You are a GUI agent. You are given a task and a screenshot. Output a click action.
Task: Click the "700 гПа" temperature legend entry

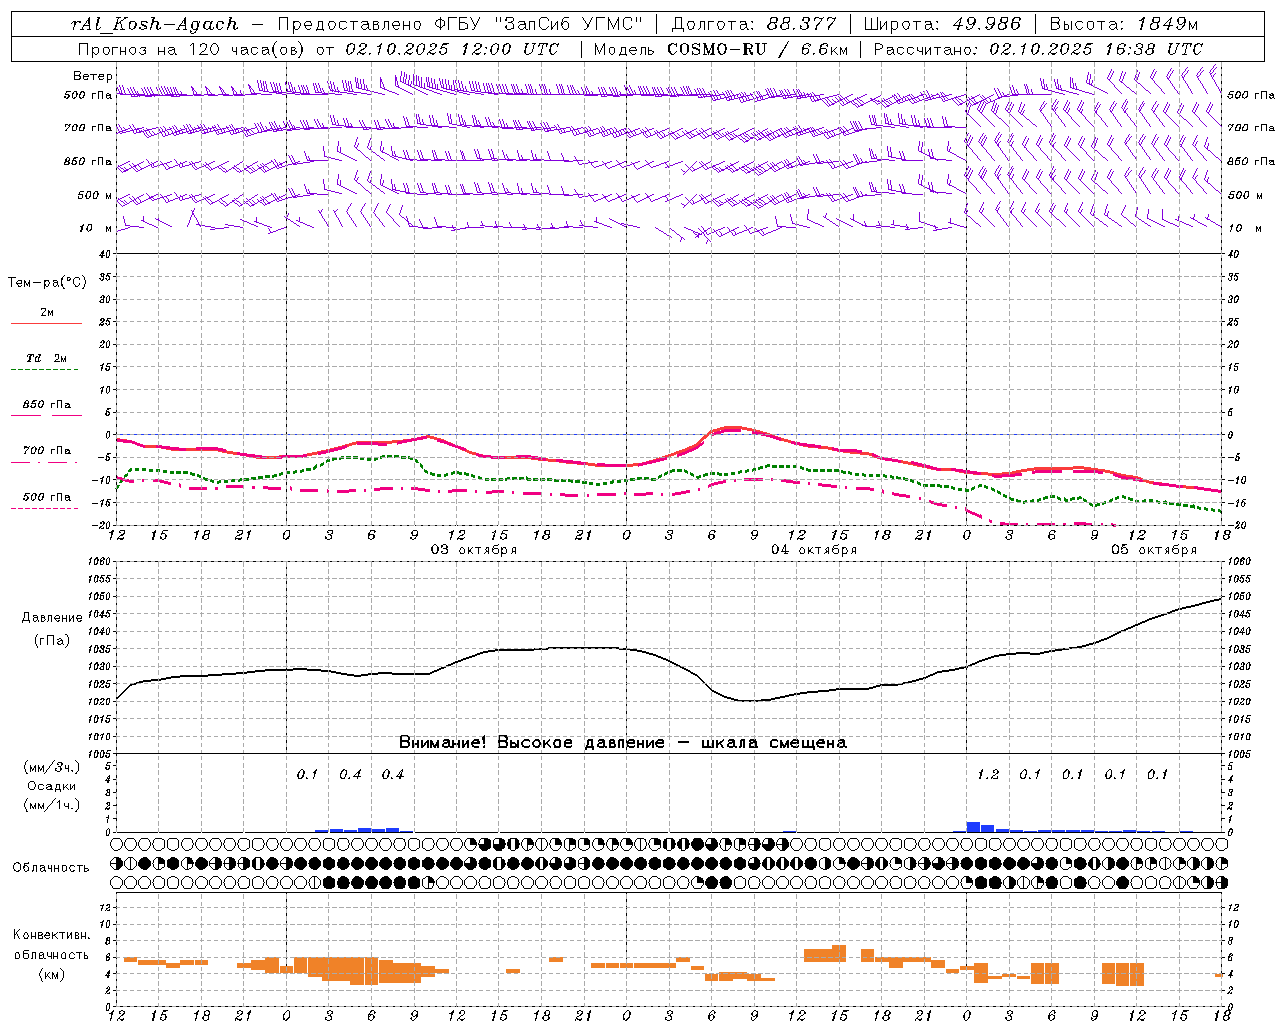(46, 451)
